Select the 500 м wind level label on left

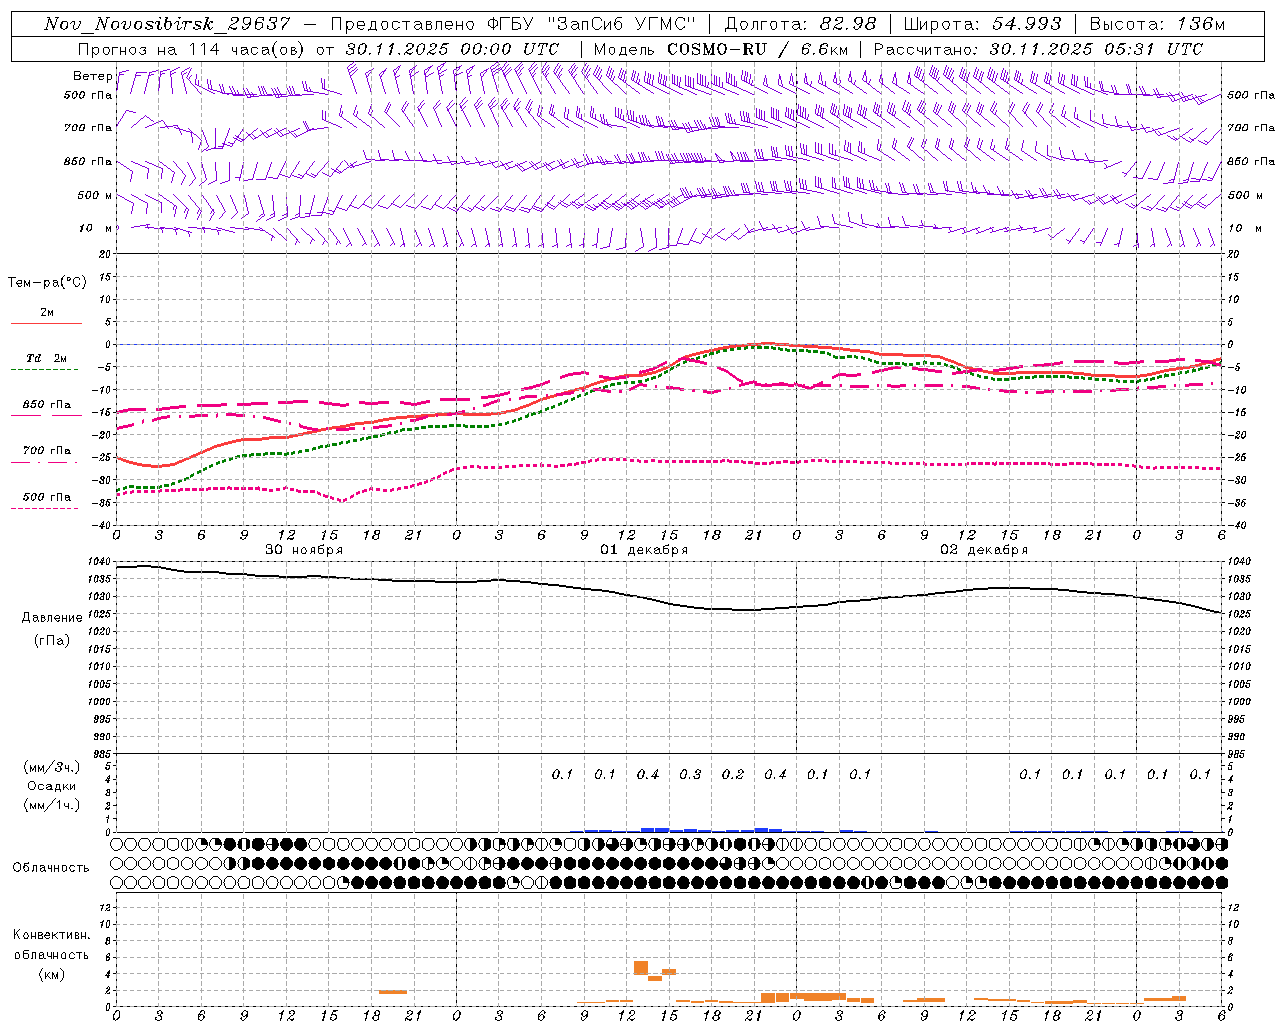(95, 195)
